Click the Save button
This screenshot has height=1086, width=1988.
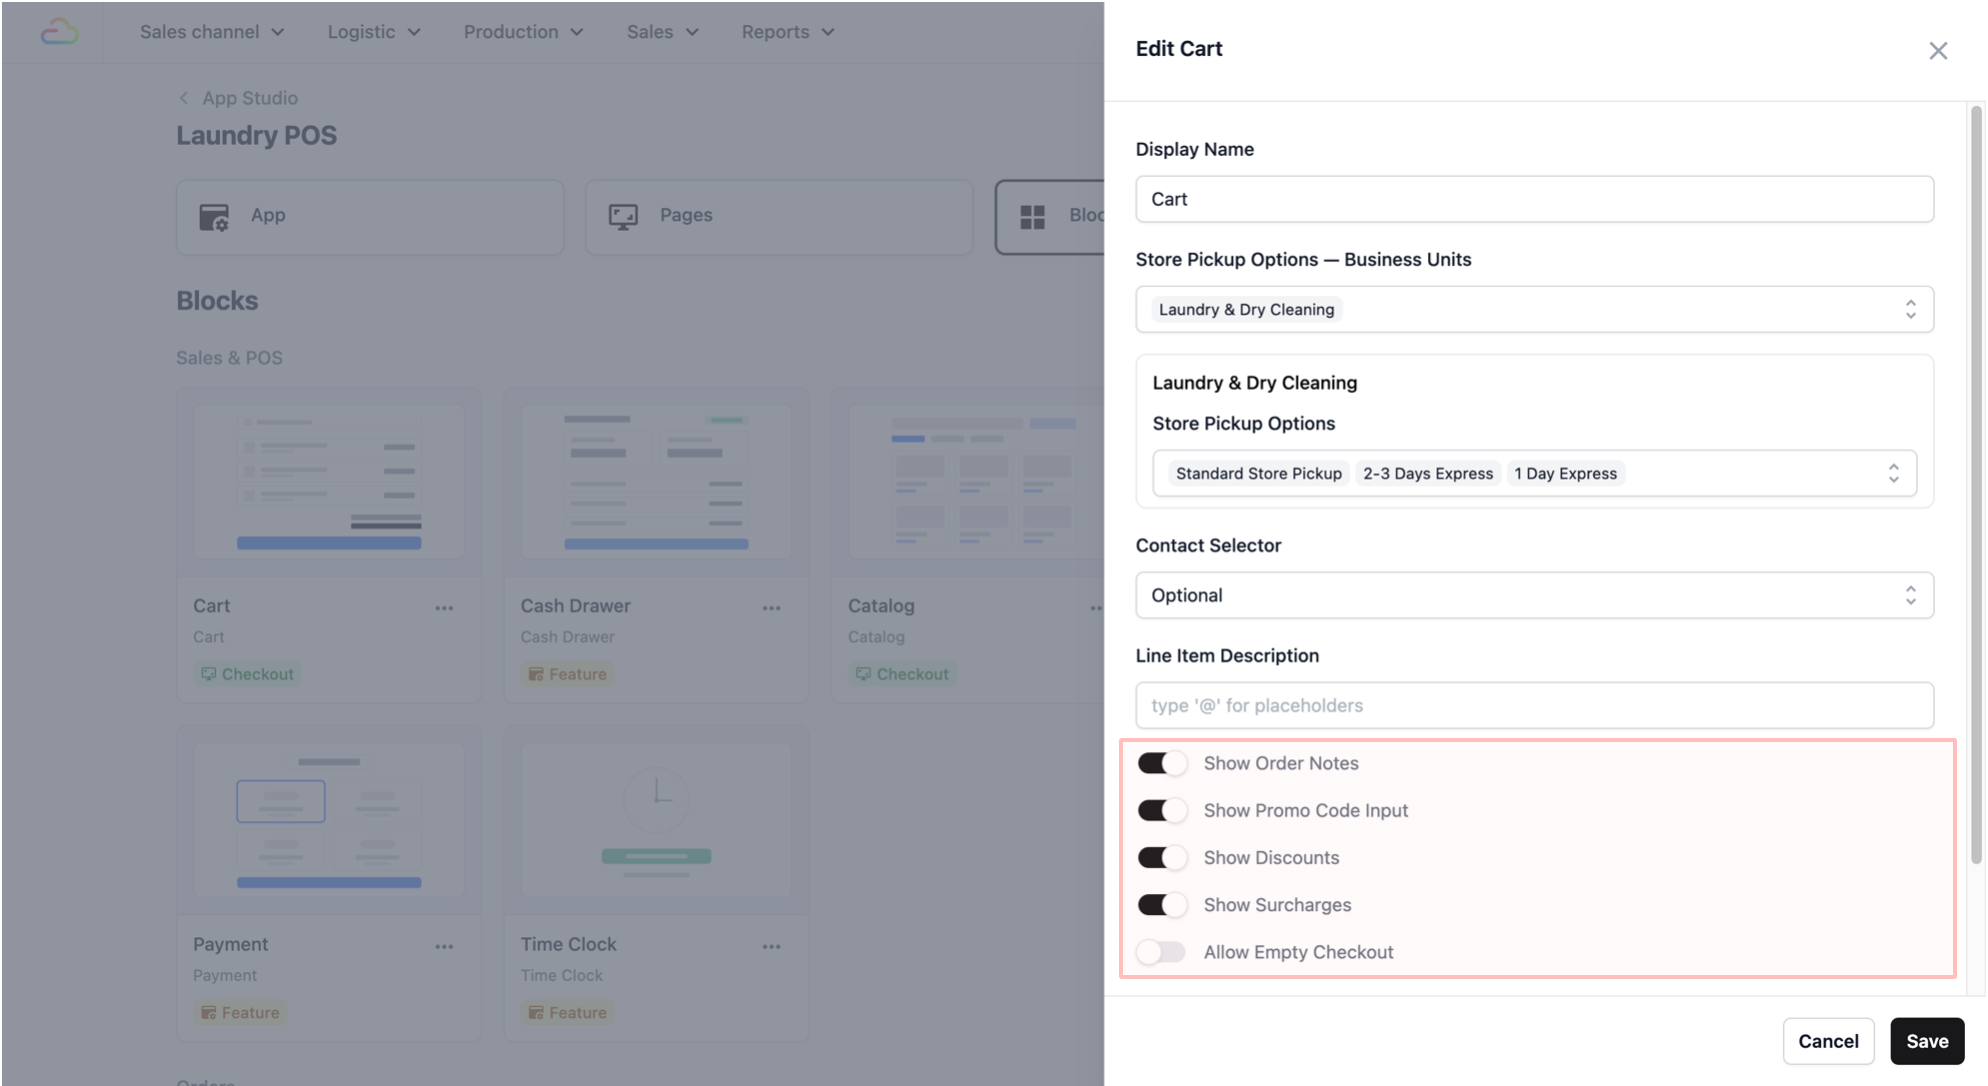point(1926,1041)
